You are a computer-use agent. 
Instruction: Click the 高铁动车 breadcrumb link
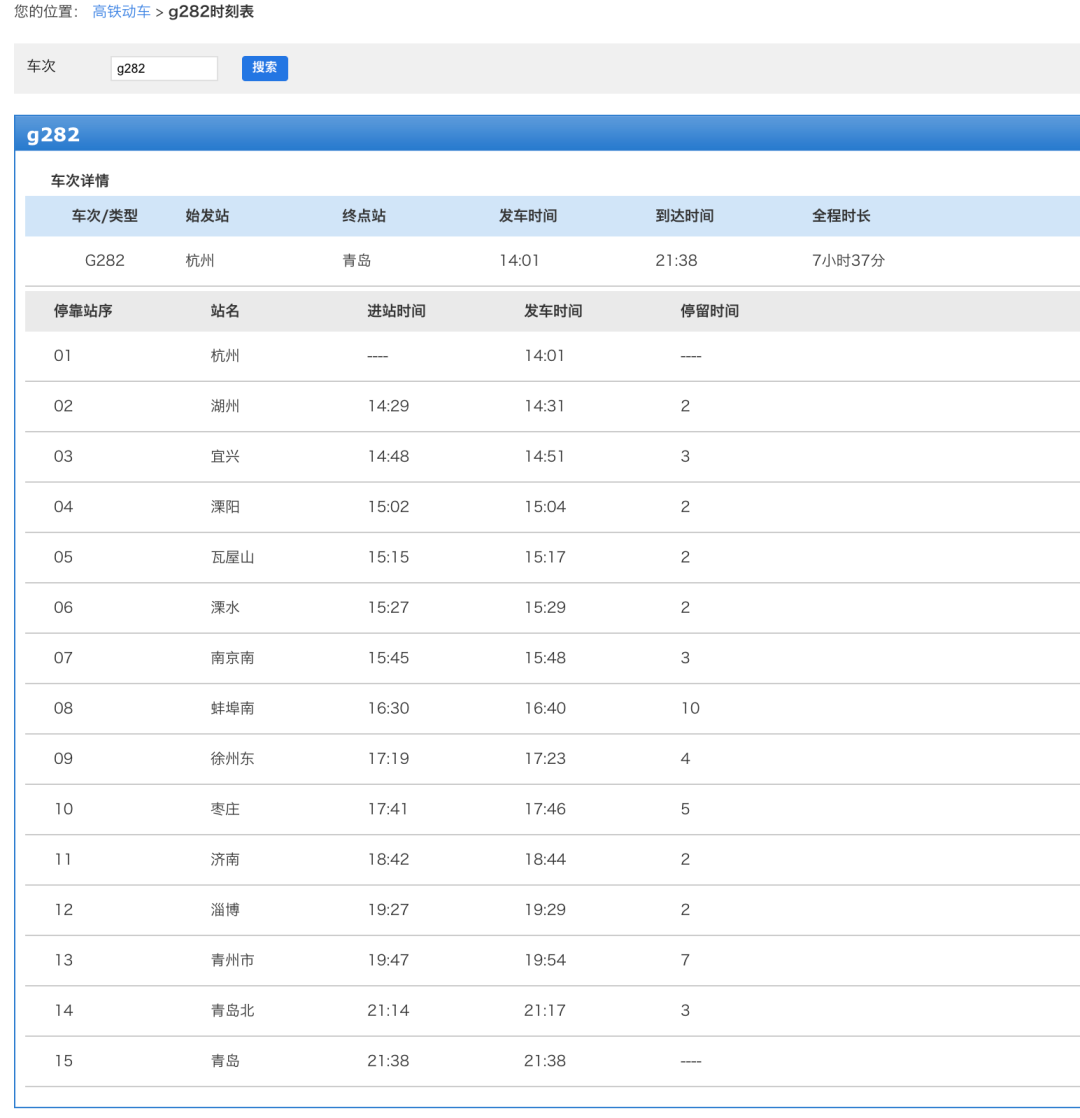point(121,12)
